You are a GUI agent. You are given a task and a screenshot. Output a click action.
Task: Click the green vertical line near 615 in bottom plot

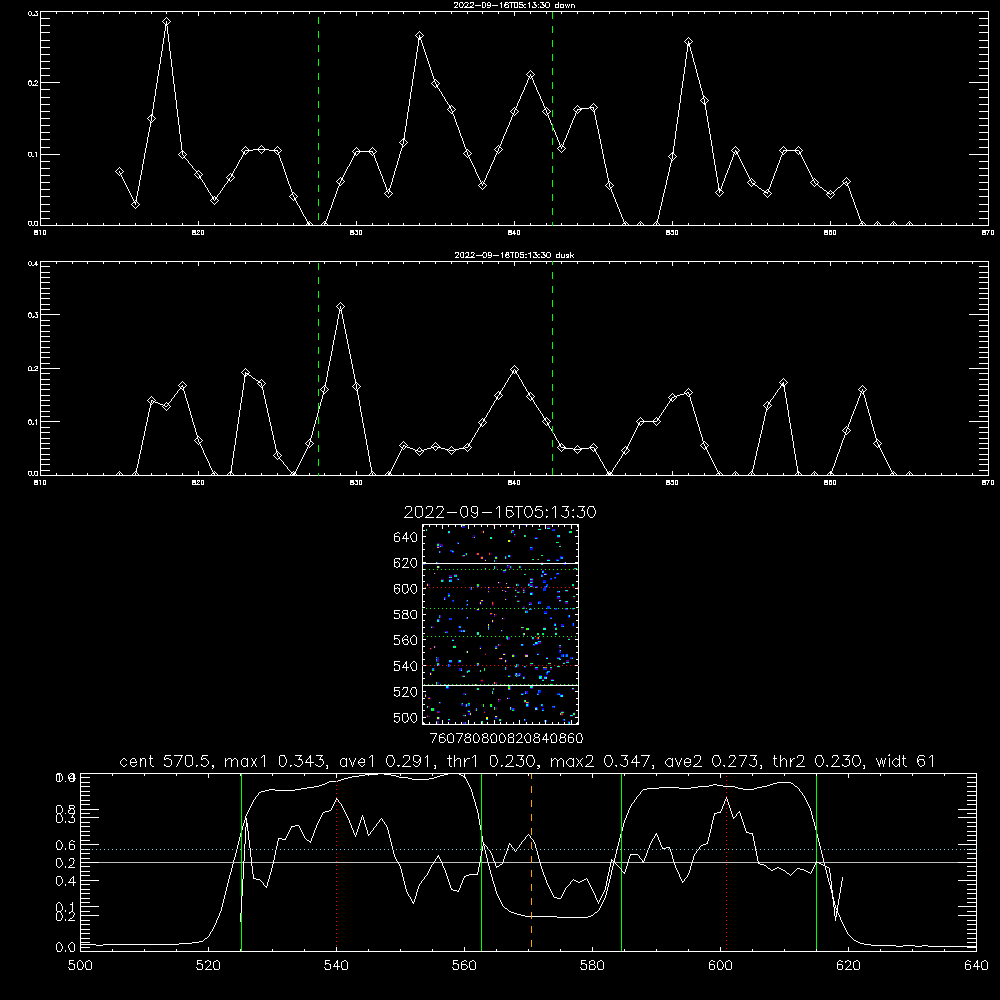tap(816, 862)
